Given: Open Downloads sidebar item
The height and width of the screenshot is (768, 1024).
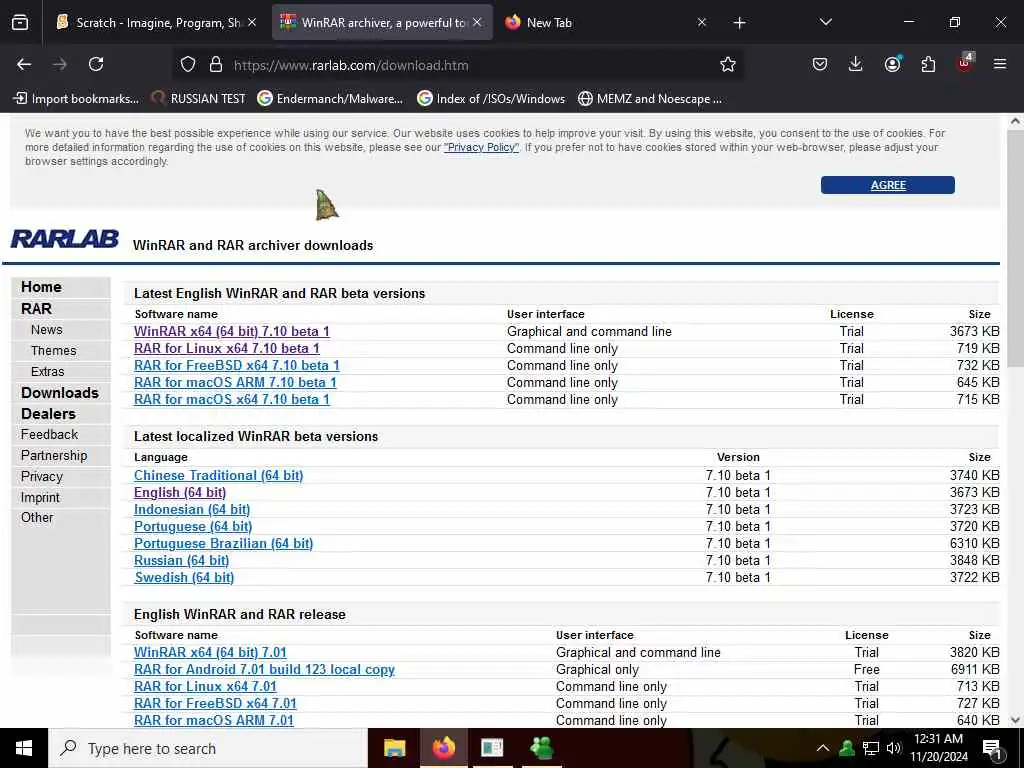Looking at the screenshot, I should coord(59,392).
